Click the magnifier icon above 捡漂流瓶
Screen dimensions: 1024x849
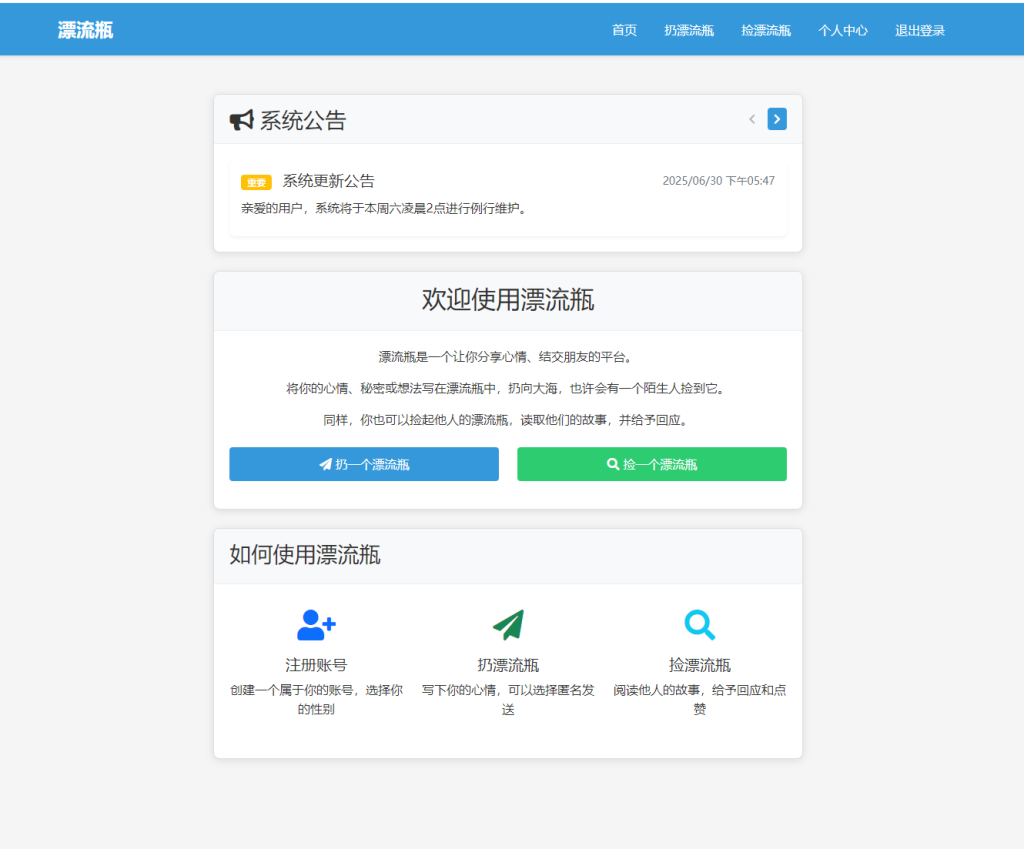point(700,624)
